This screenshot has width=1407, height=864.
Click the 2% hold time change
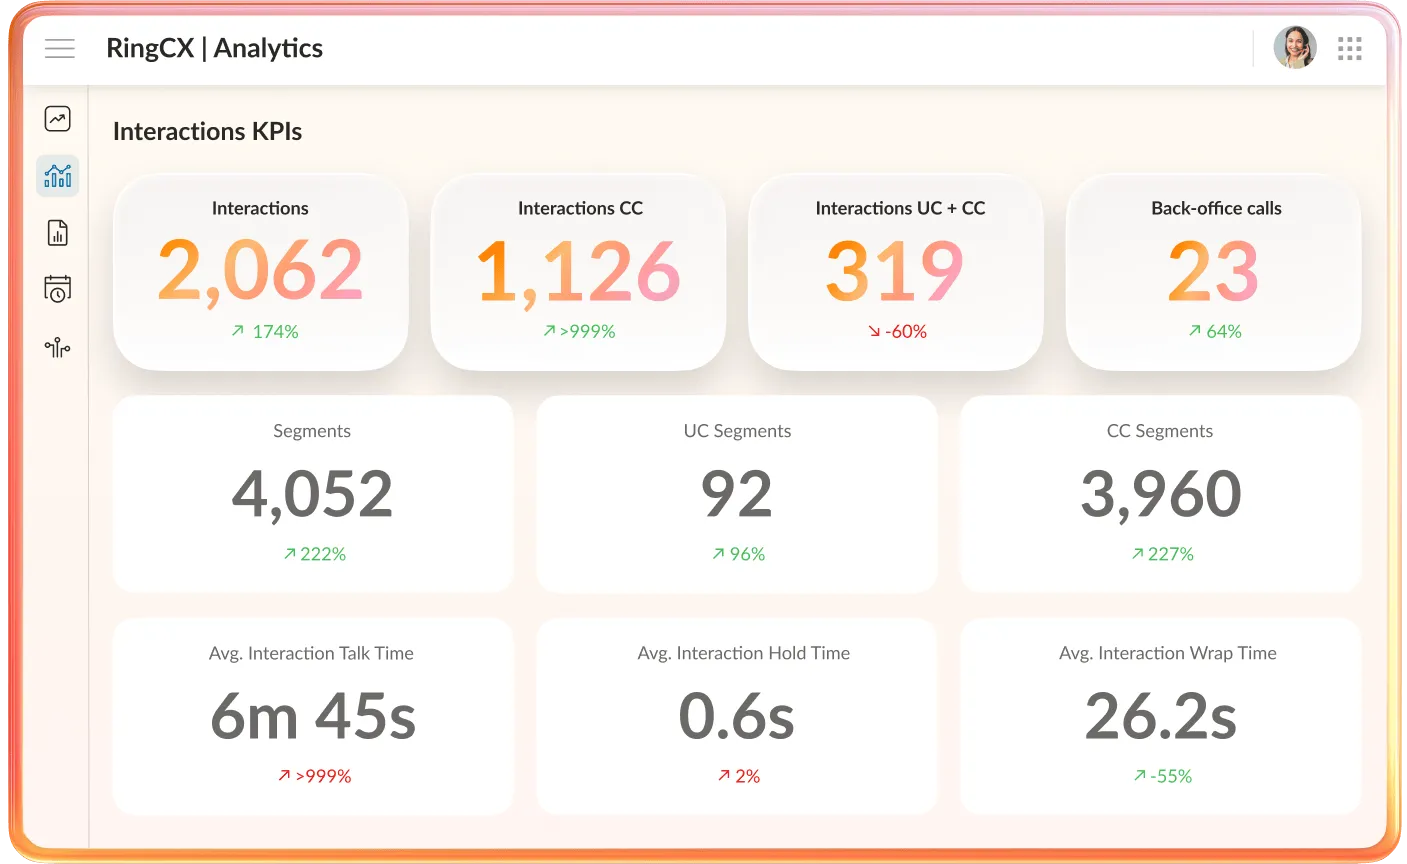click(738, 776)
